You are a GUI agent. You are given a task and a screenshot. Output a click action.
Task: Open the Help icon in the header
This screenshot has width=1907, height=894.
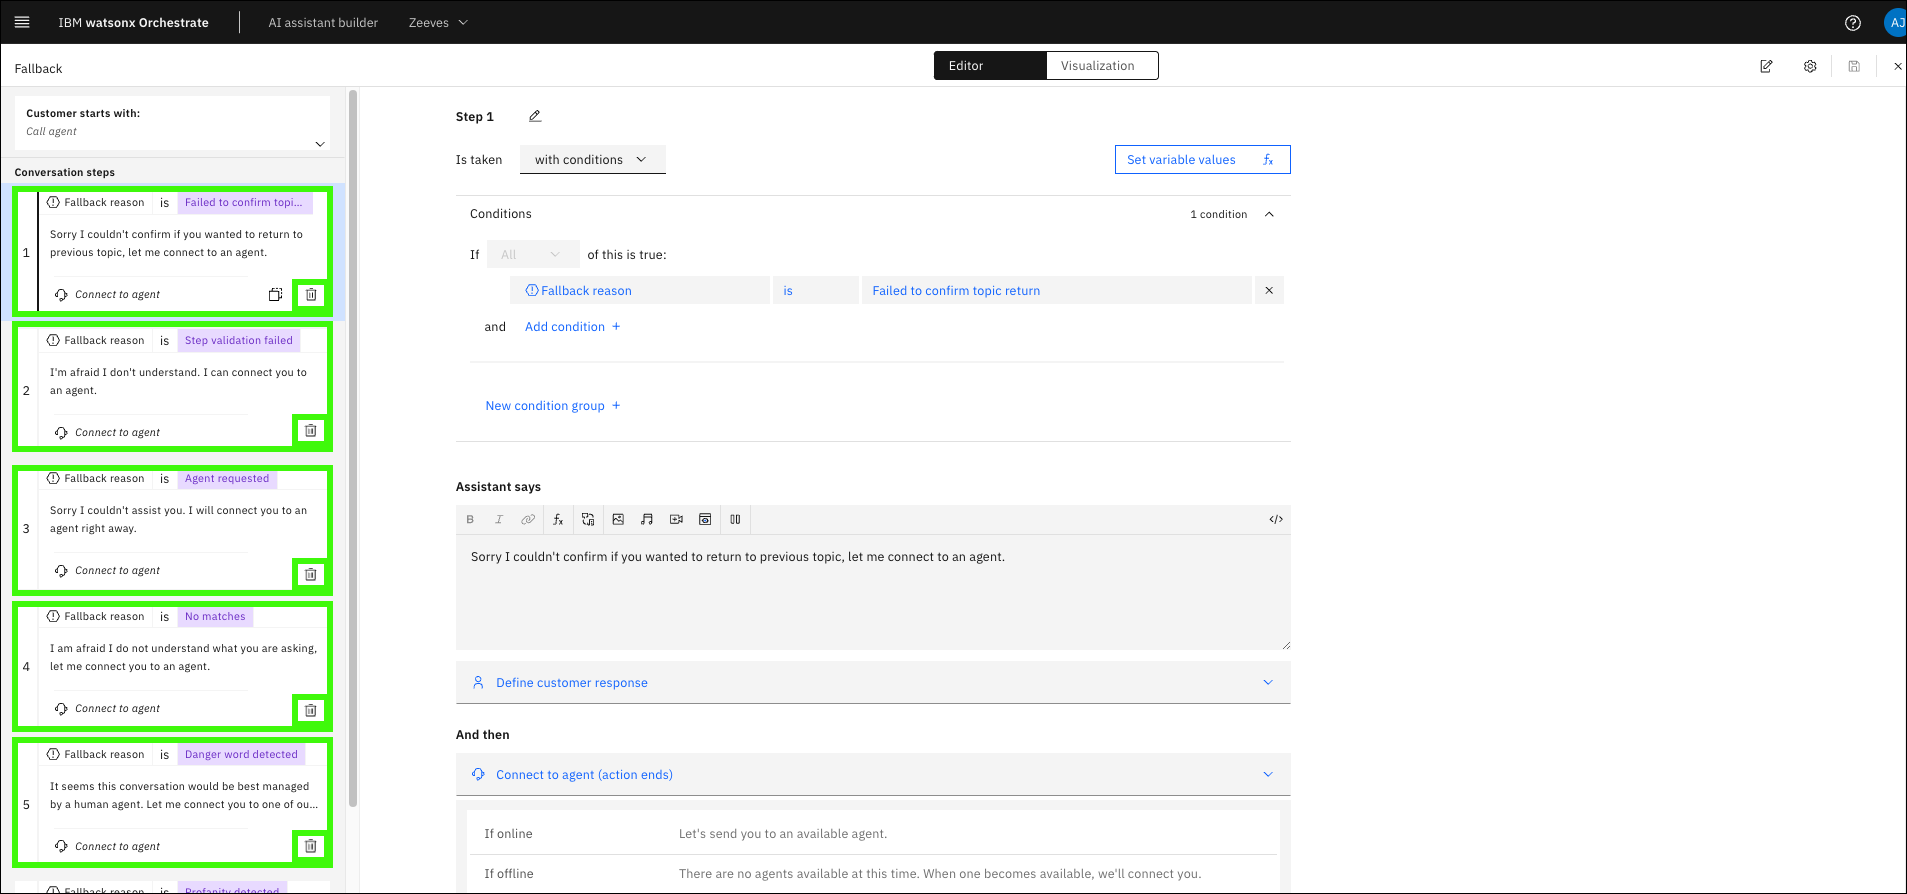click(1853, 22)
